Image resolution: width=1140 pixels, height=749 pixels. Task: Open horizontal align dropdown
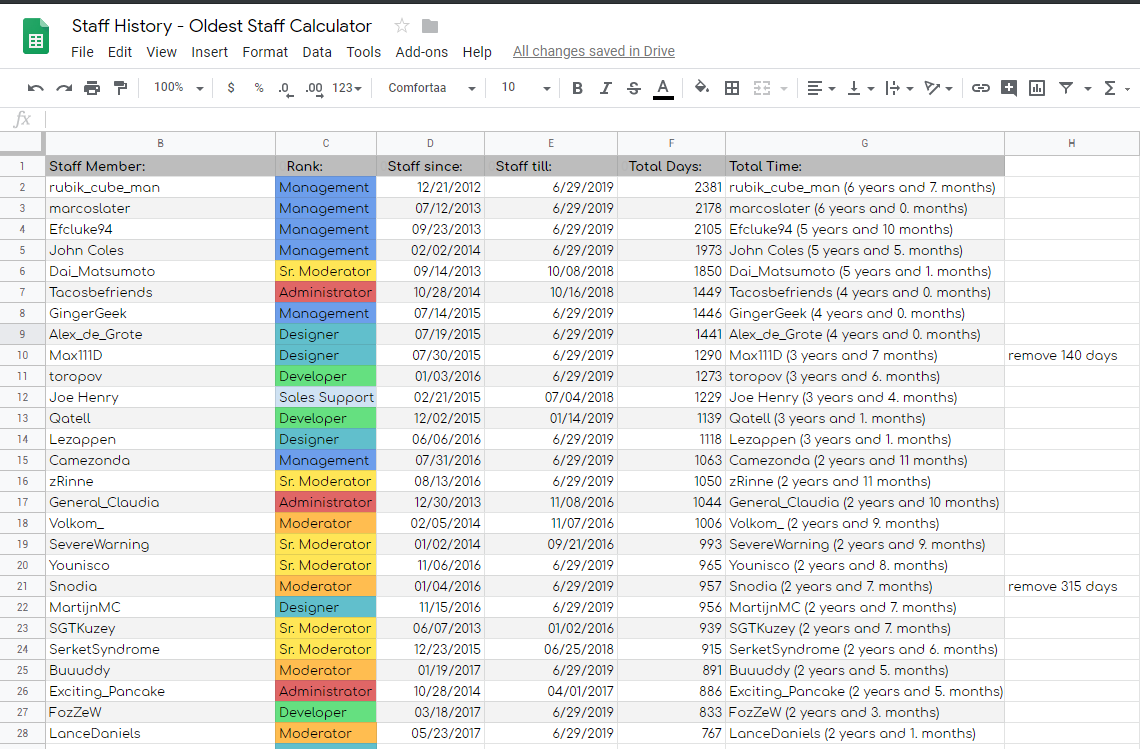point(821,88)
